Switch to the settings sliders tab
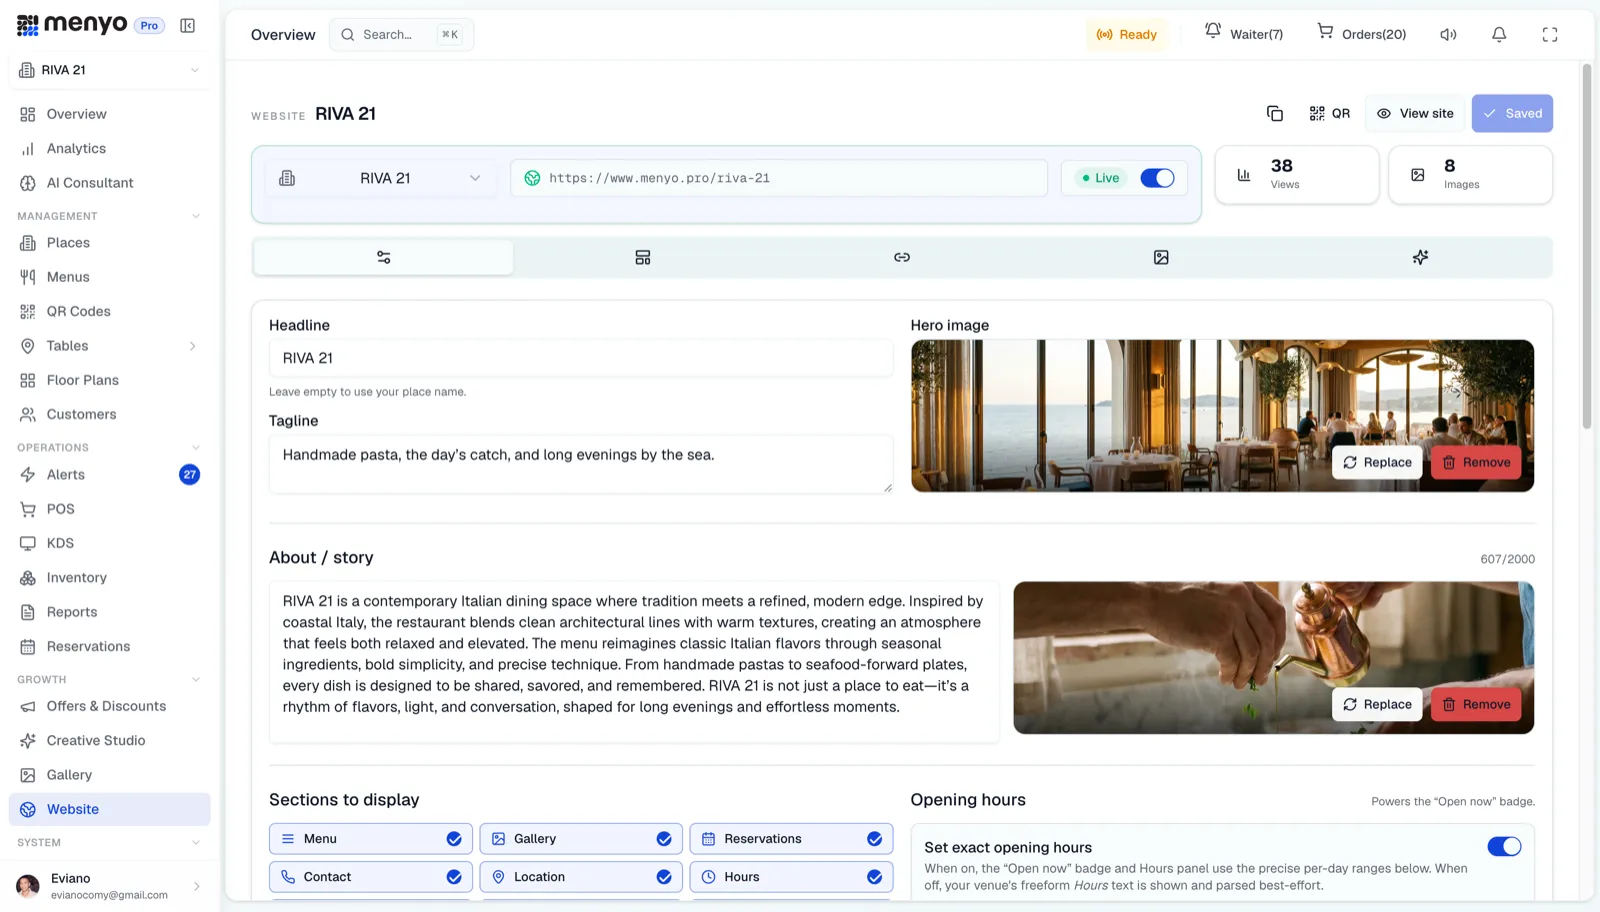This screenshot has height=912, width=1600. (x=384, y=258)
